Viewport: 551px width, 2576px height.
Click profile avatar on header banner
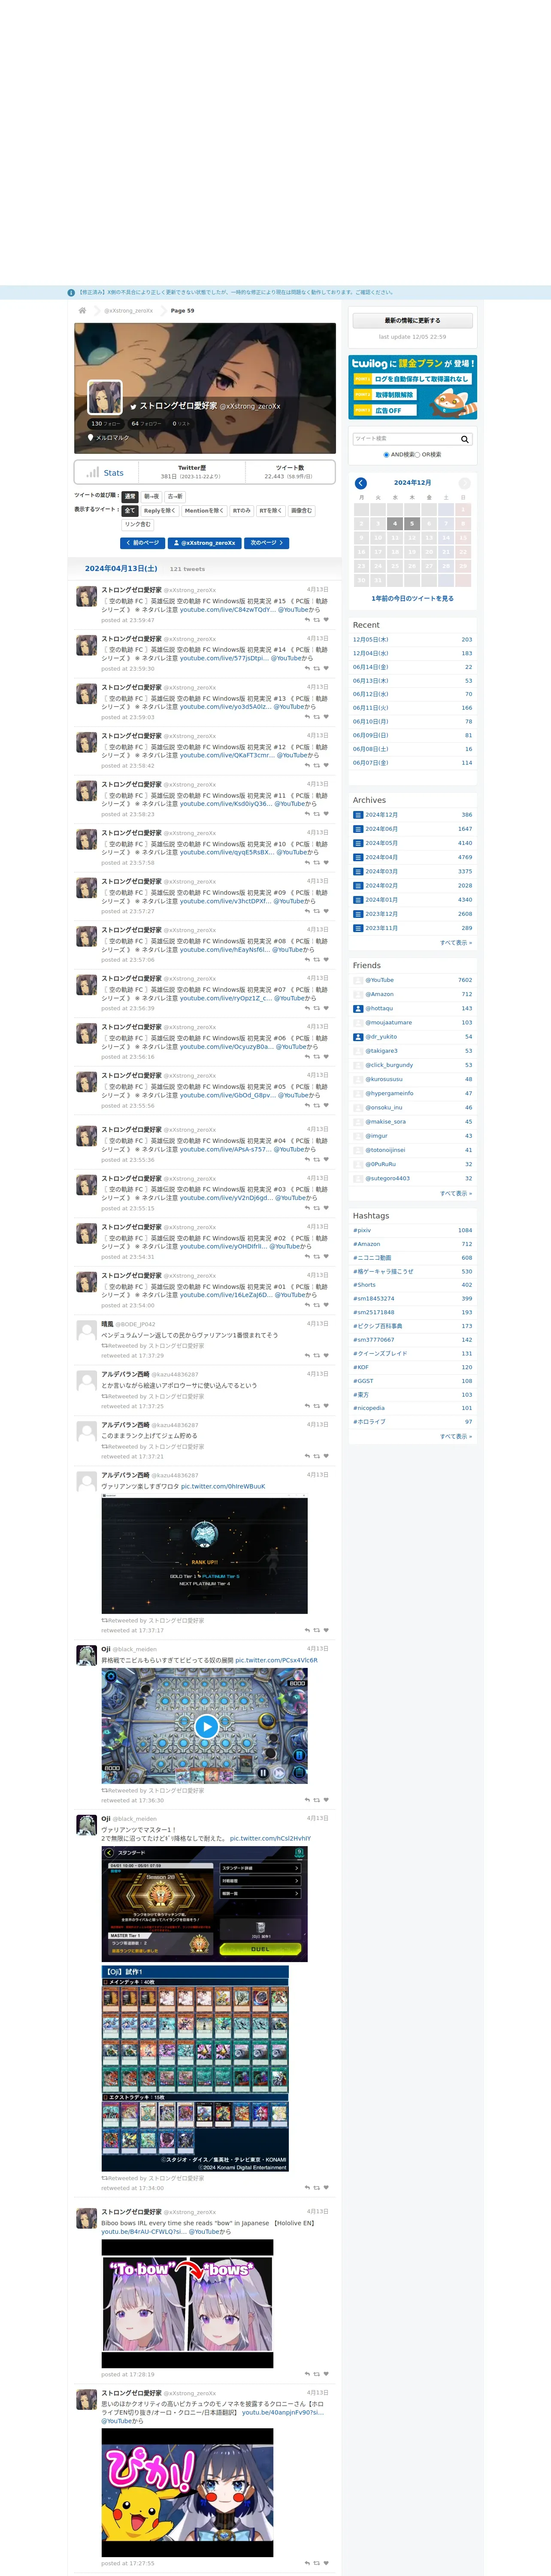(x=105, y=397)
